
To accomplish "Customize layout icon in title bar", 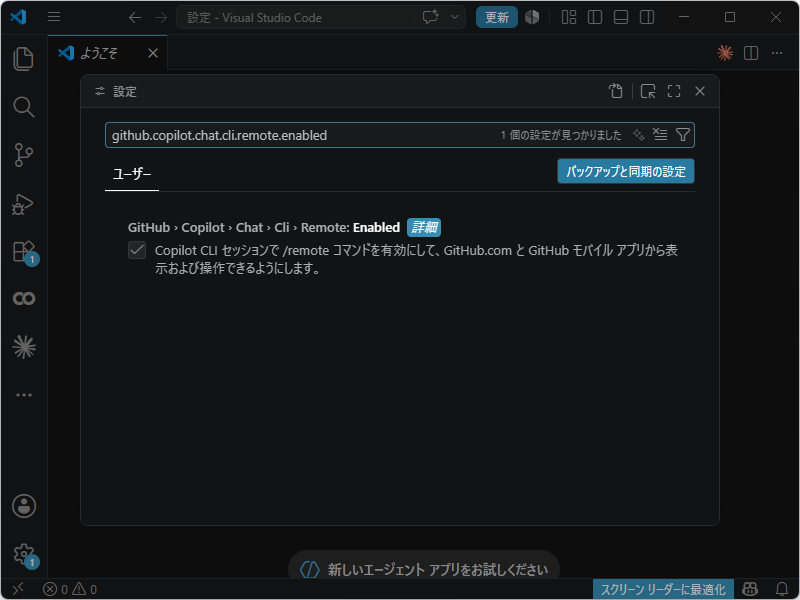I will click(x=569, y=17).
